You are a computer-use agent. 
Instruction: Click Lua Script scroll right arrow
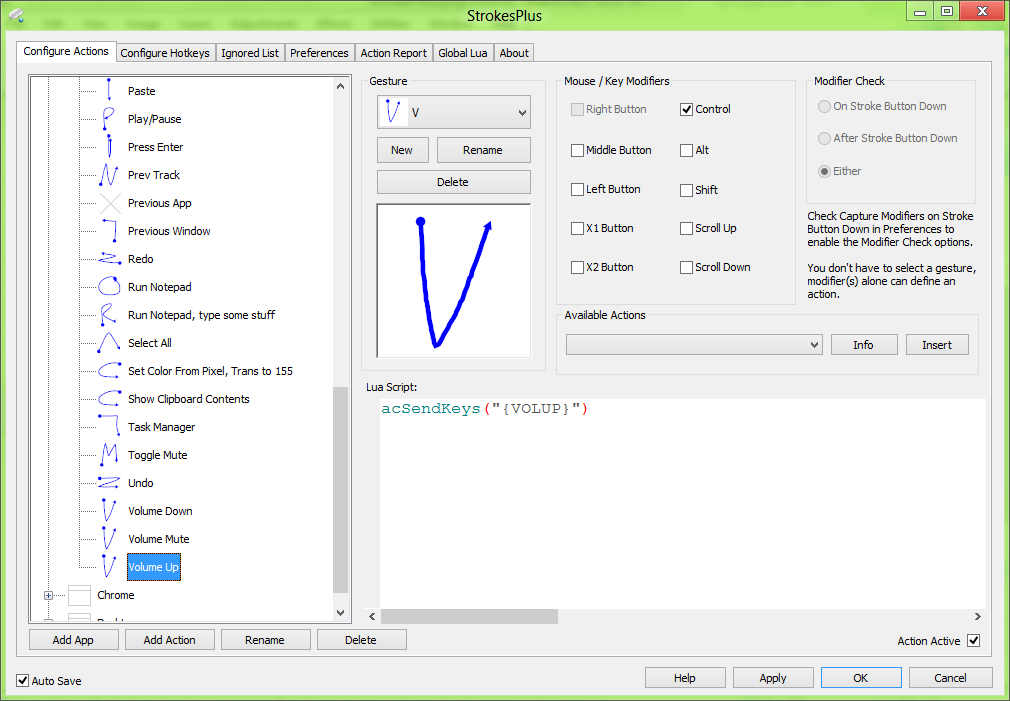pyautogui.click(x=978, y=617)
